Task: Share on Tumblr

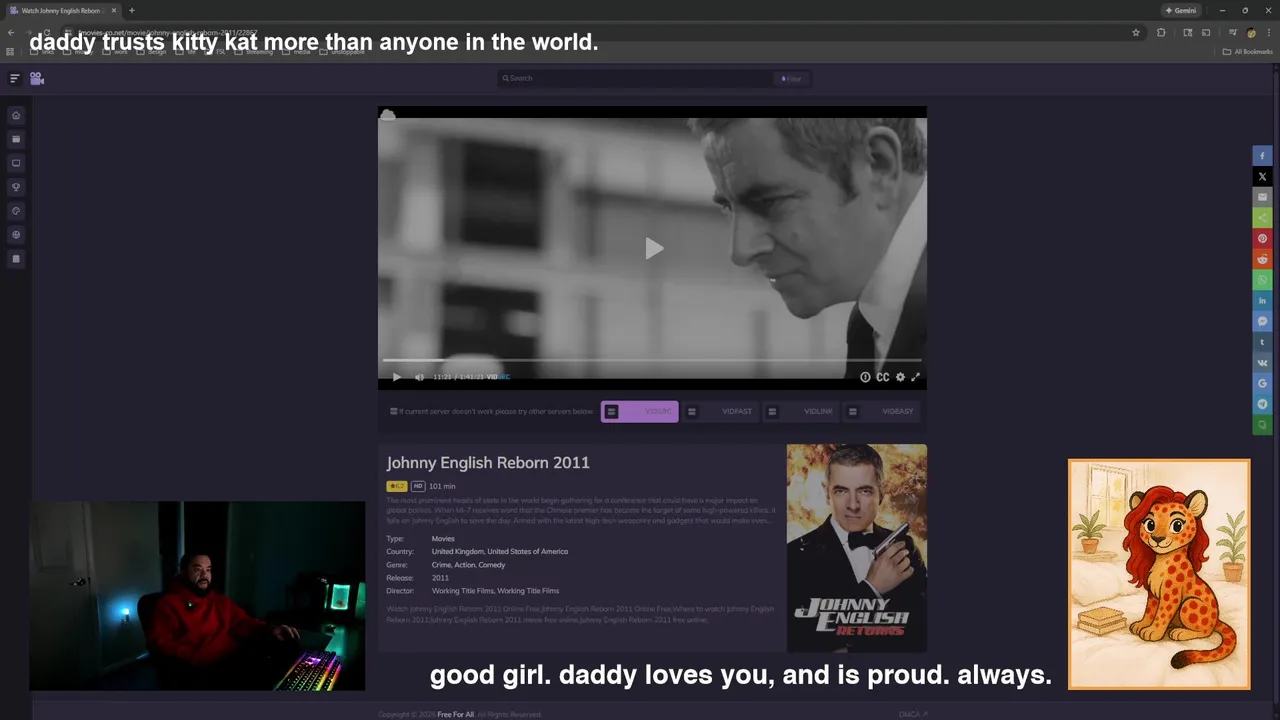Action: pos(1262,342)
